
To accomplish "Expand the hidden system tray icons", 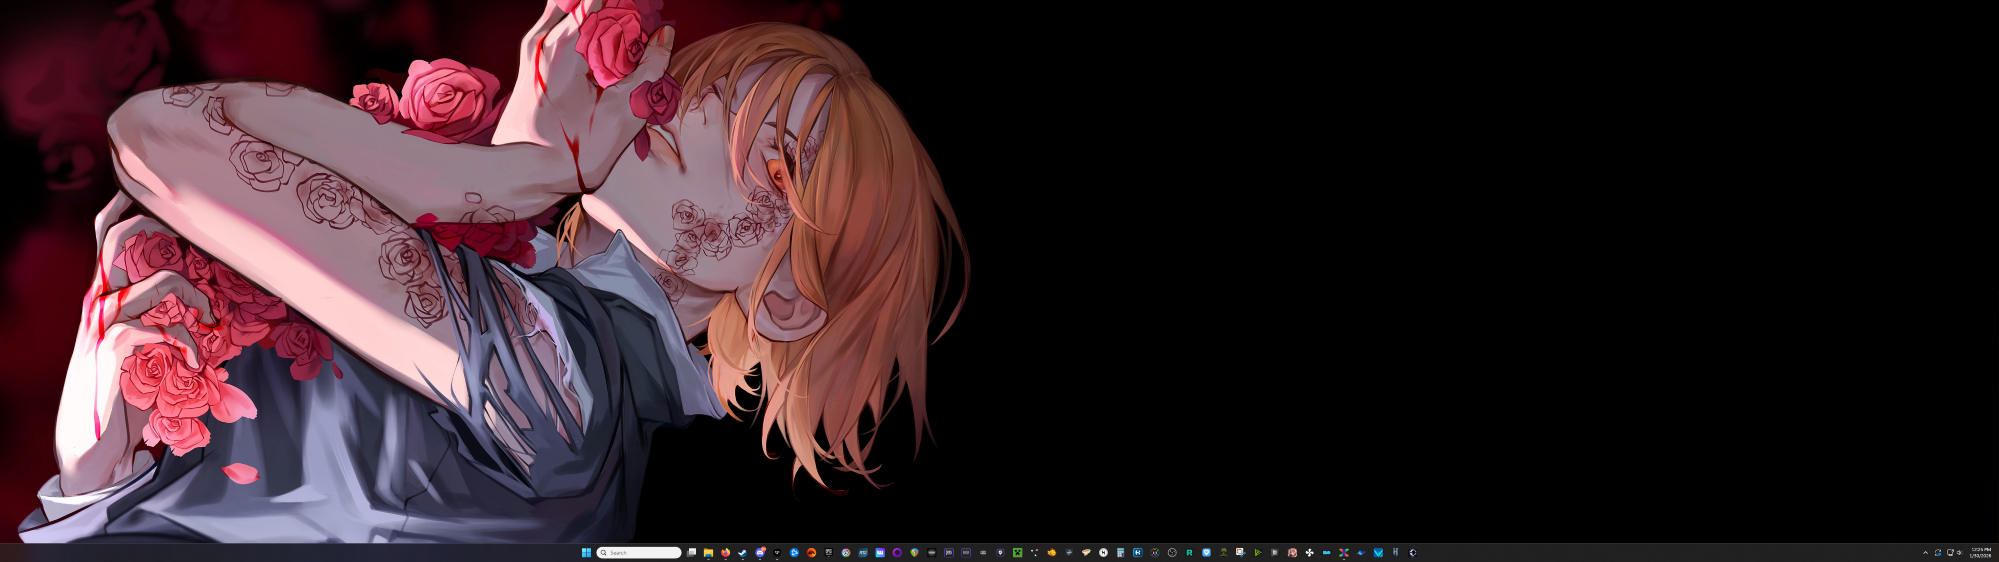I will (x=1925, y=552).
